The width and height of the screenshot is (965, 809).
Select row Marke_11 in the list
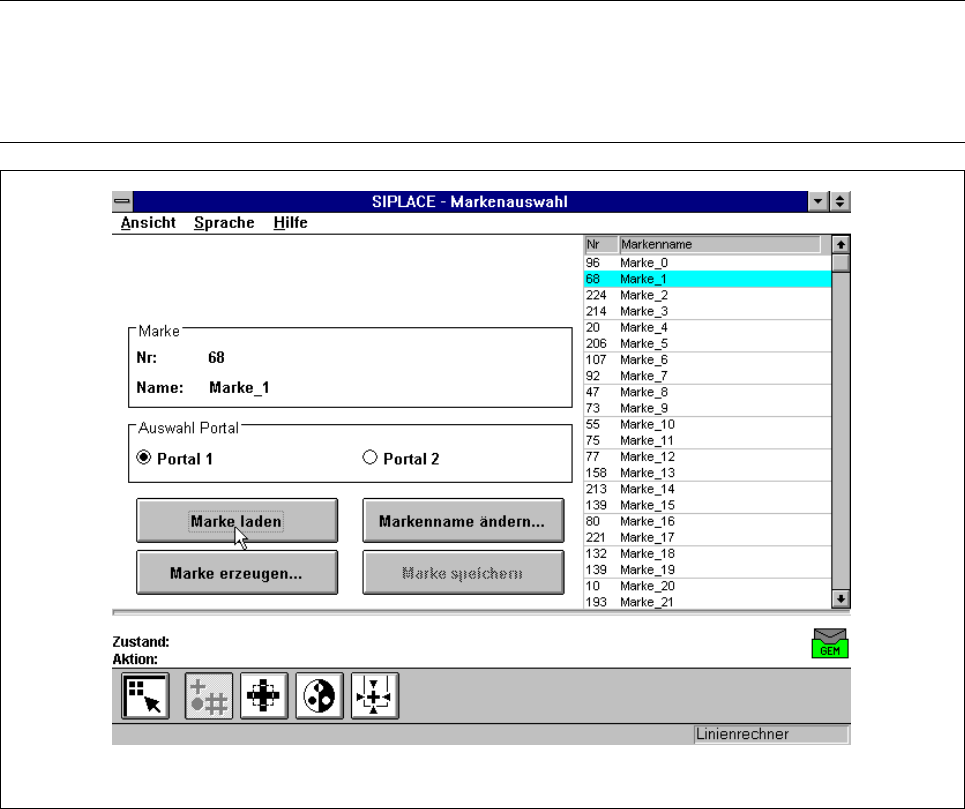click(707, 440)
